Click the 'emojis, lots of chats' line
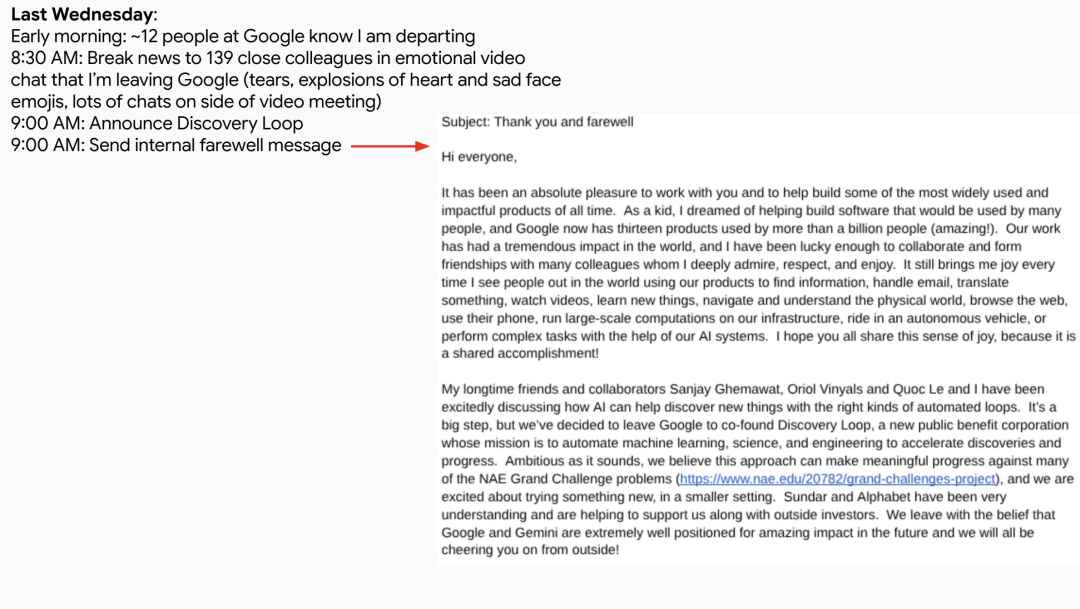Image resolution: width=1080 pixels, height=609 pixels. [x=196, y=102]
